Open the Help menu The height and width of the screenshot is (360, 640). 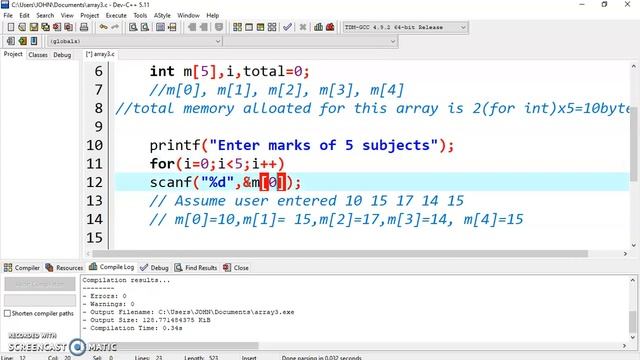pyautogui.click(x=212, y=16)
